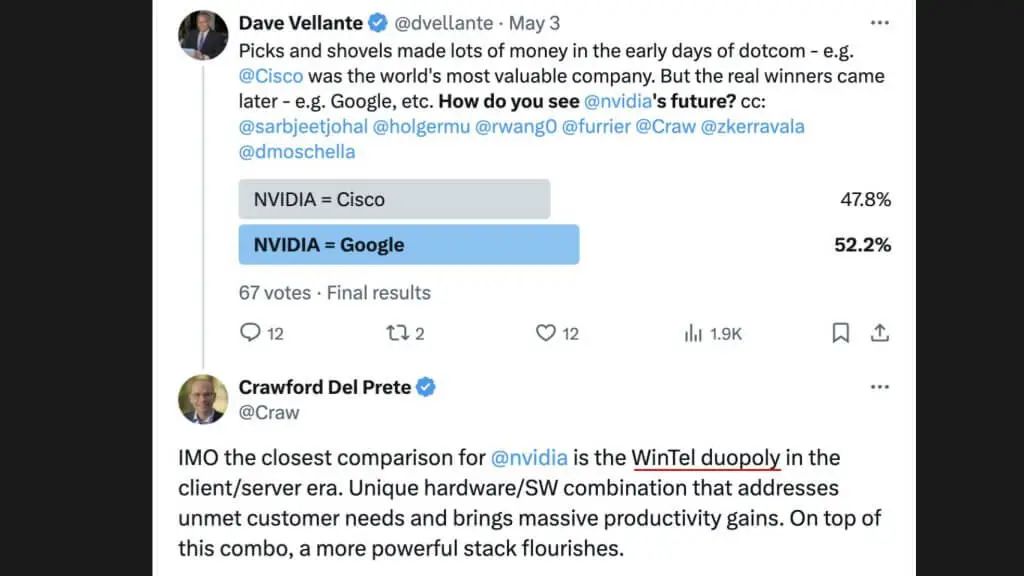Open view analytics bar chart icon
The width and height of the screenshot is (1024, 576).
click(693, 333)
